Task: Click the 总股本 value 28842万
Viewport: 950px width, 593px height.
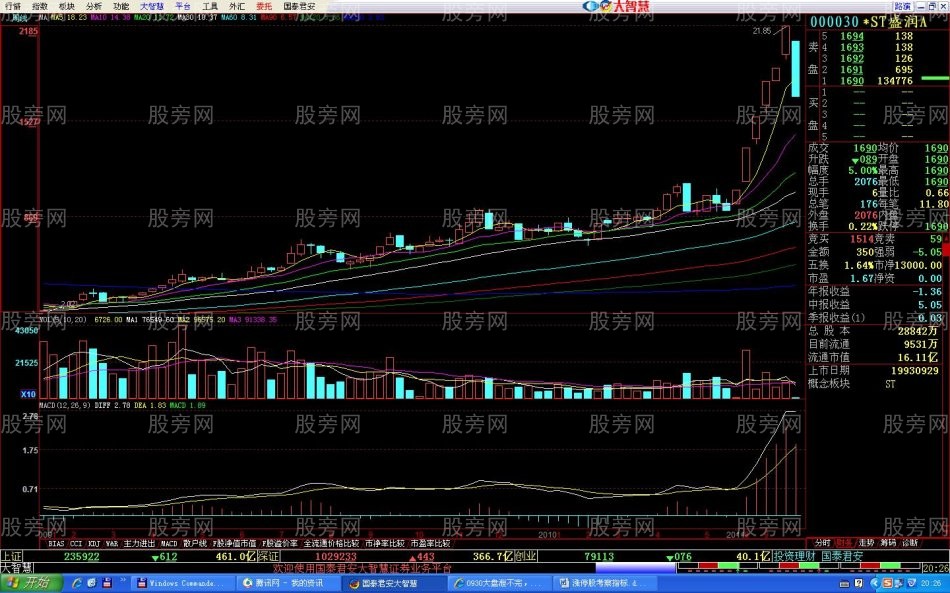Action: [x=918, y=331]
